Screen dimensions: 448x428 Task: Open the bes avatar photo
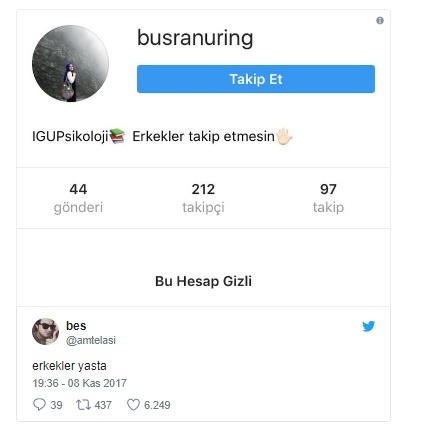45,332
